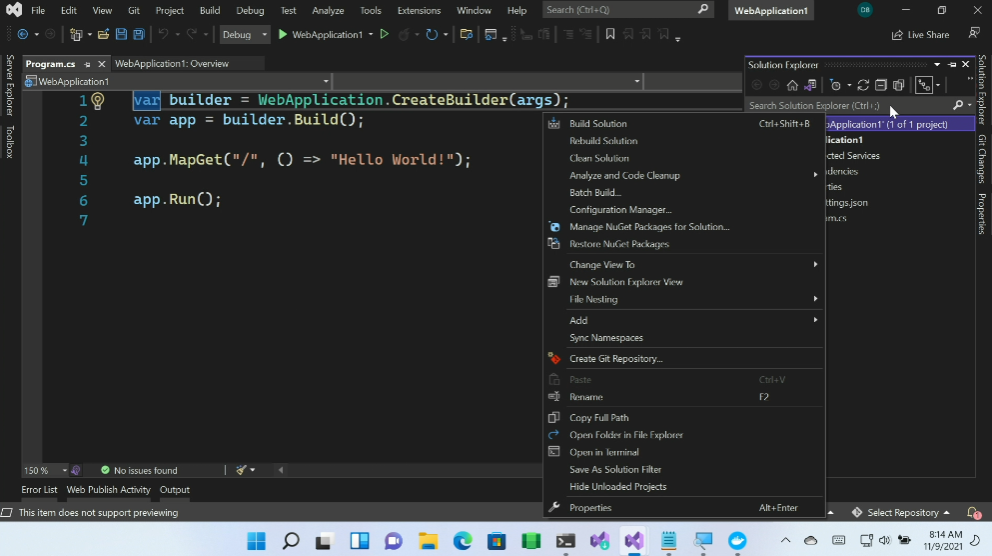Screen dimensions: 992x556
Task: Click Show All Files icon in Solution Explorer
Action: 899,85
